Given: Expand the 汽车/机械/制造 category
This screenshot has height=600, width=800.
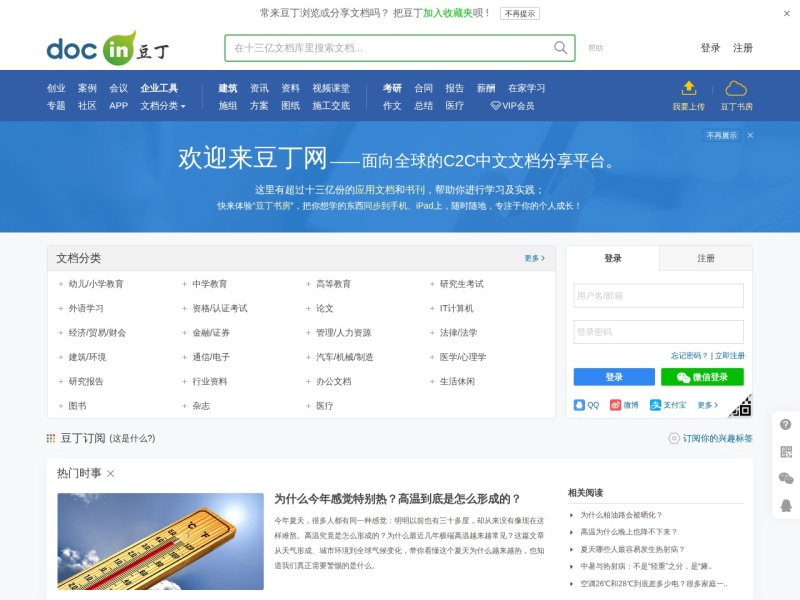Looking at the screenshot, I should click(x=308, y=357).
